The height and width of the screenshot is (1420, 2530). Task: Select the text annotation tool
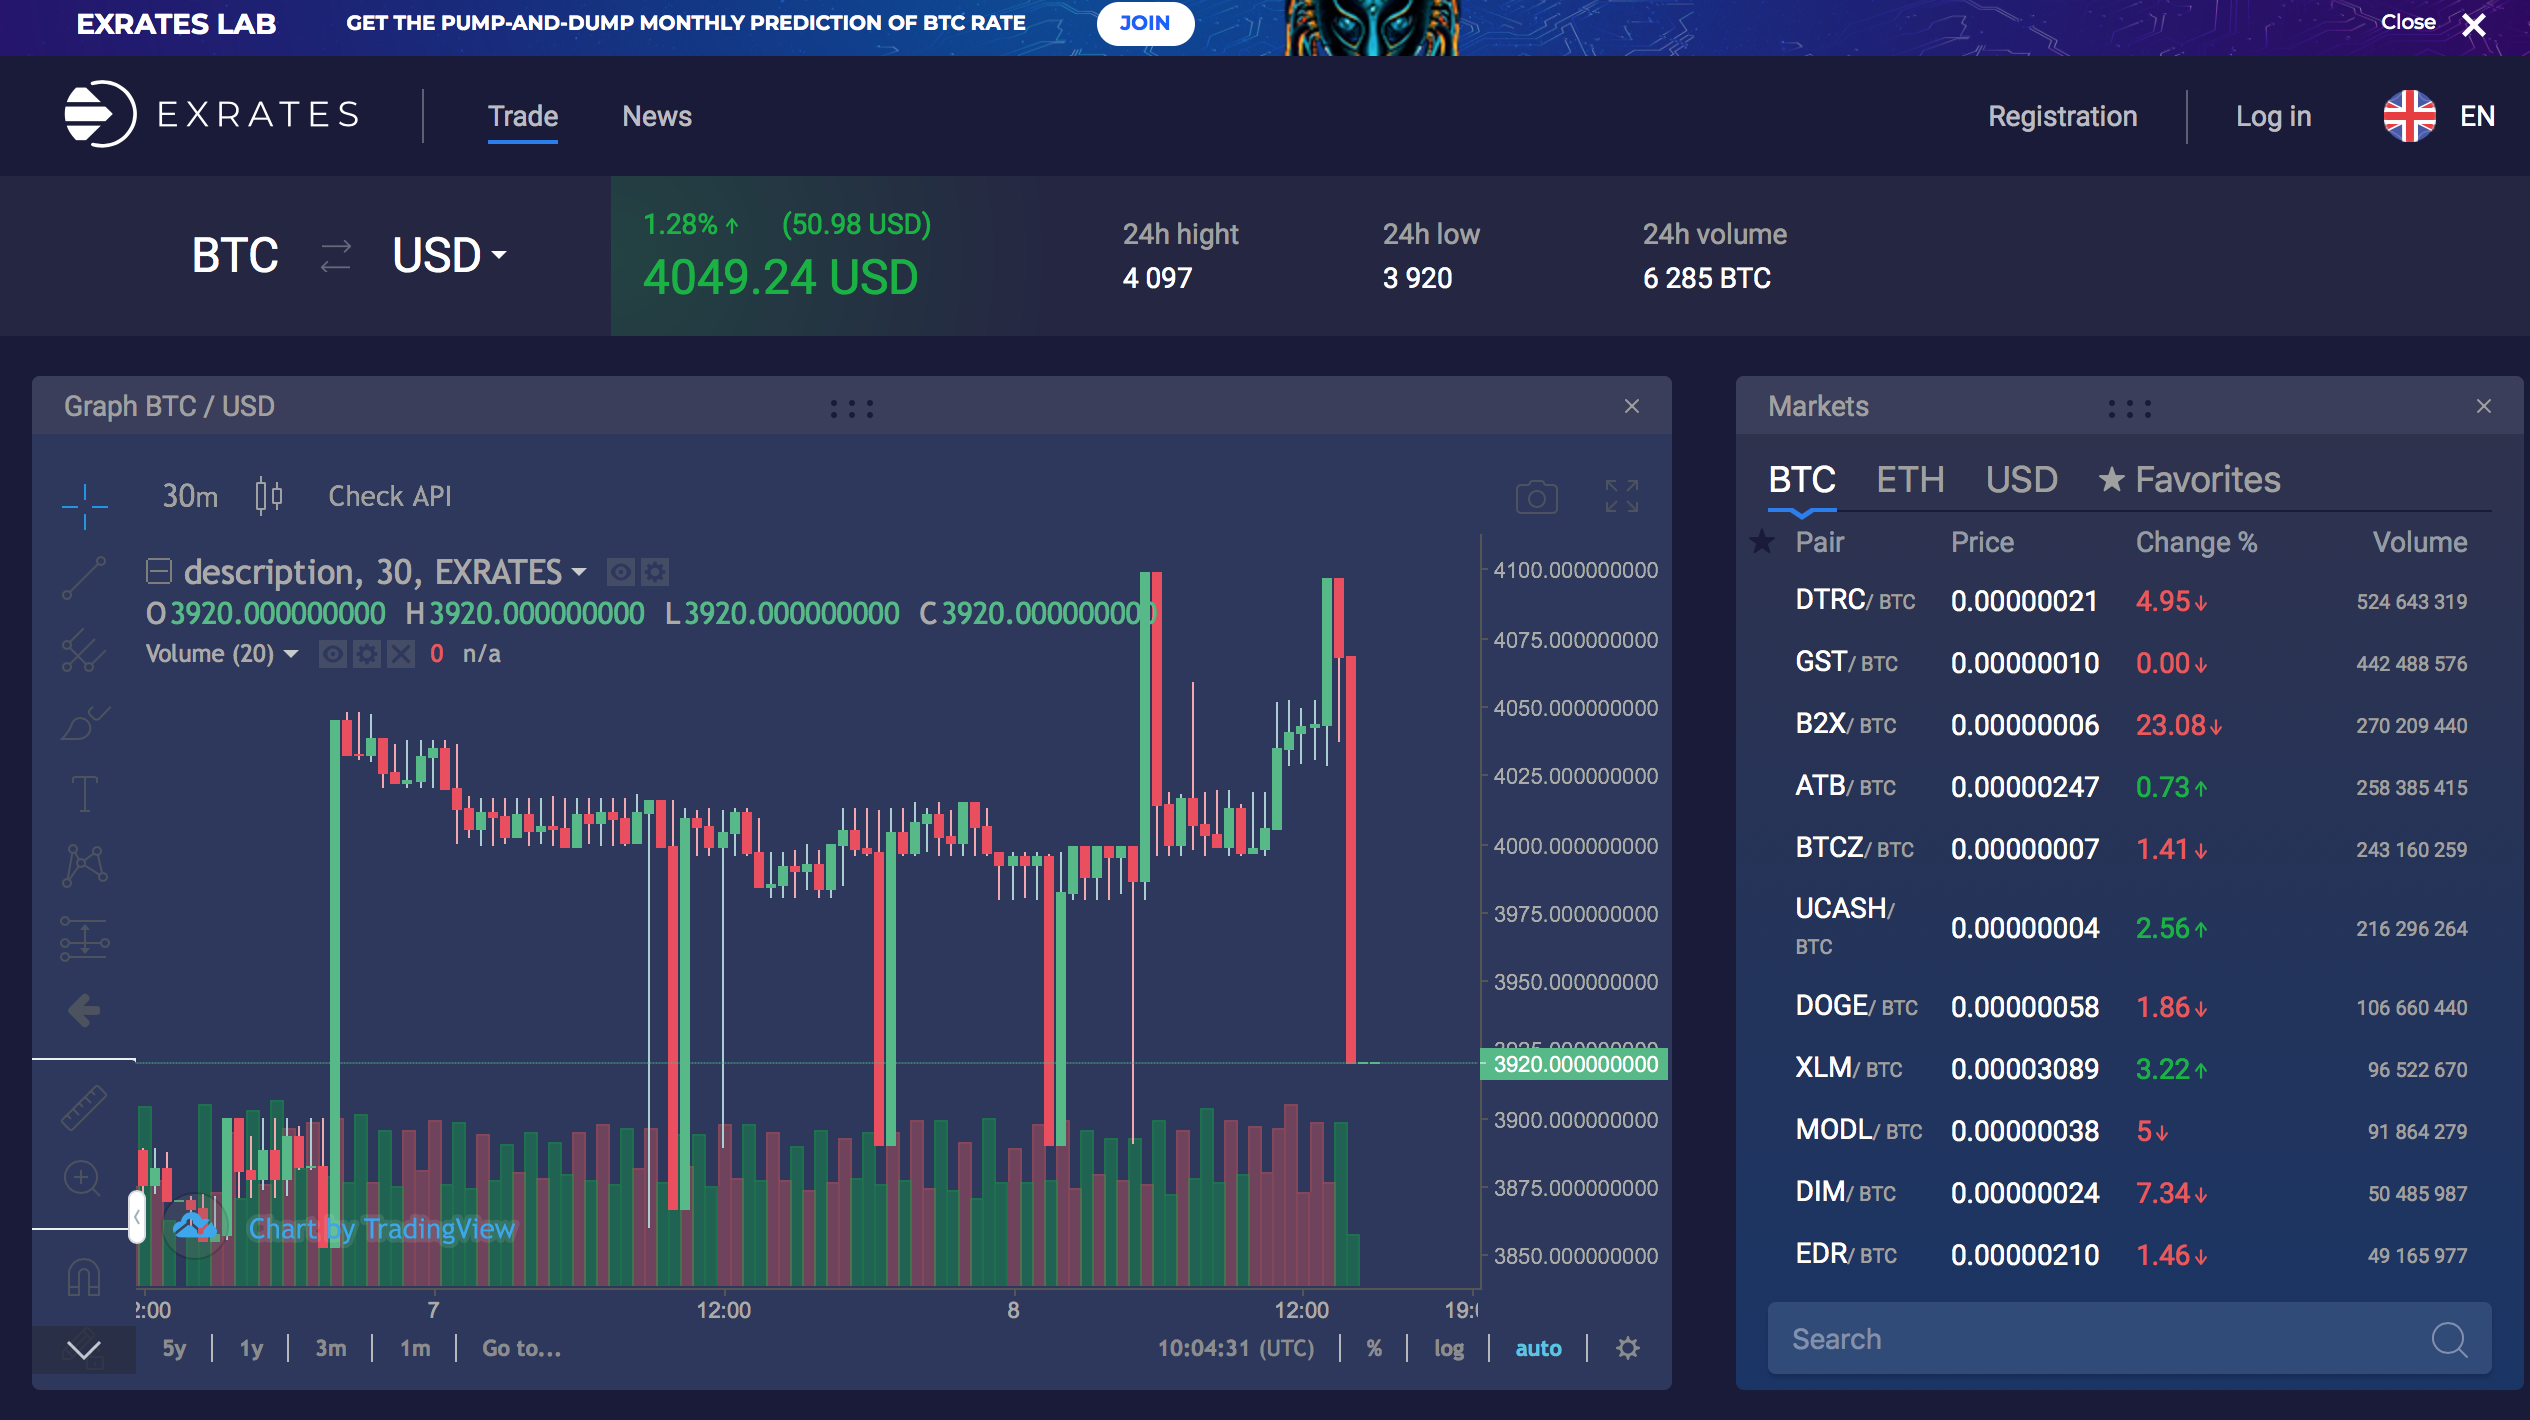[84, 794]
